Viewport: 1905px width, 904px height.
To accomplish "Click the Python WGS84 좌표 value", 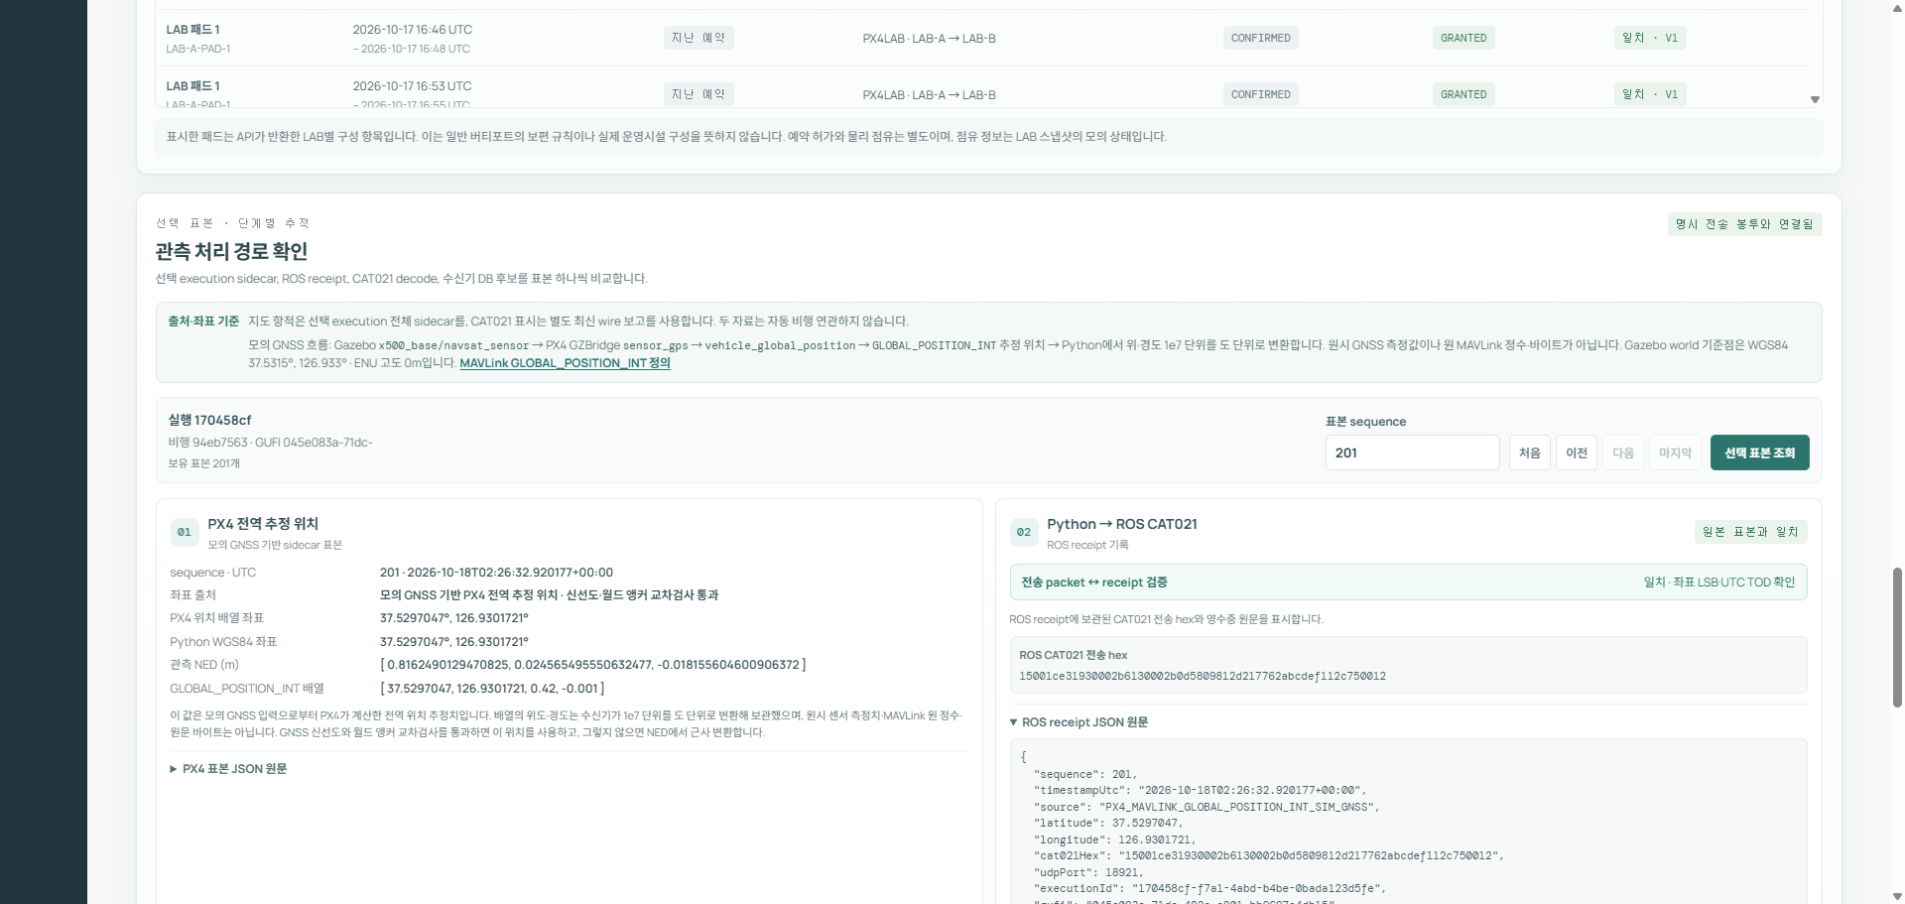I will point(454,642).
